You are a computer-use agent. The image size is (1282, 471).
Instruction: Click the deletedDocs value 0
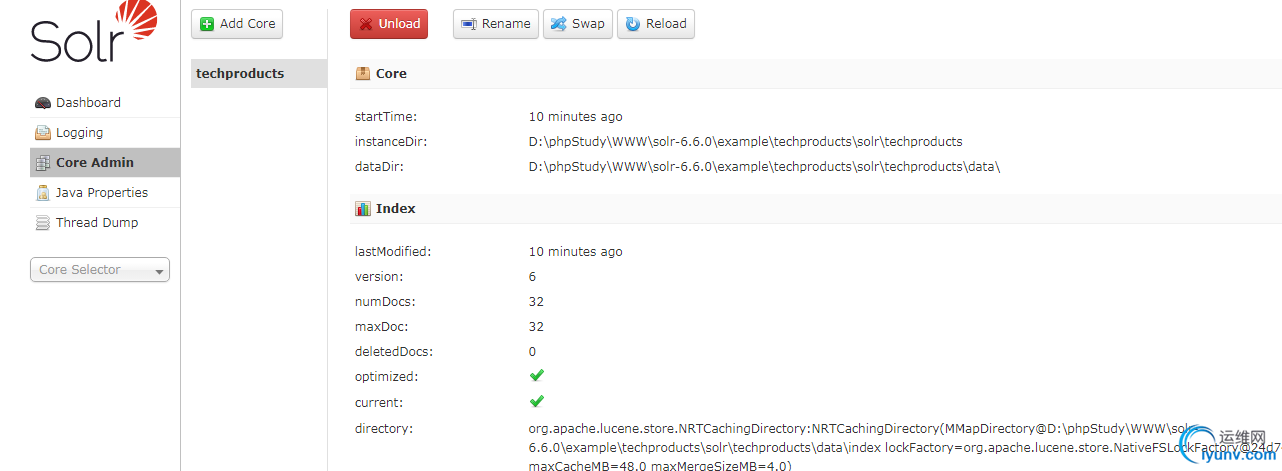(533, 352)
